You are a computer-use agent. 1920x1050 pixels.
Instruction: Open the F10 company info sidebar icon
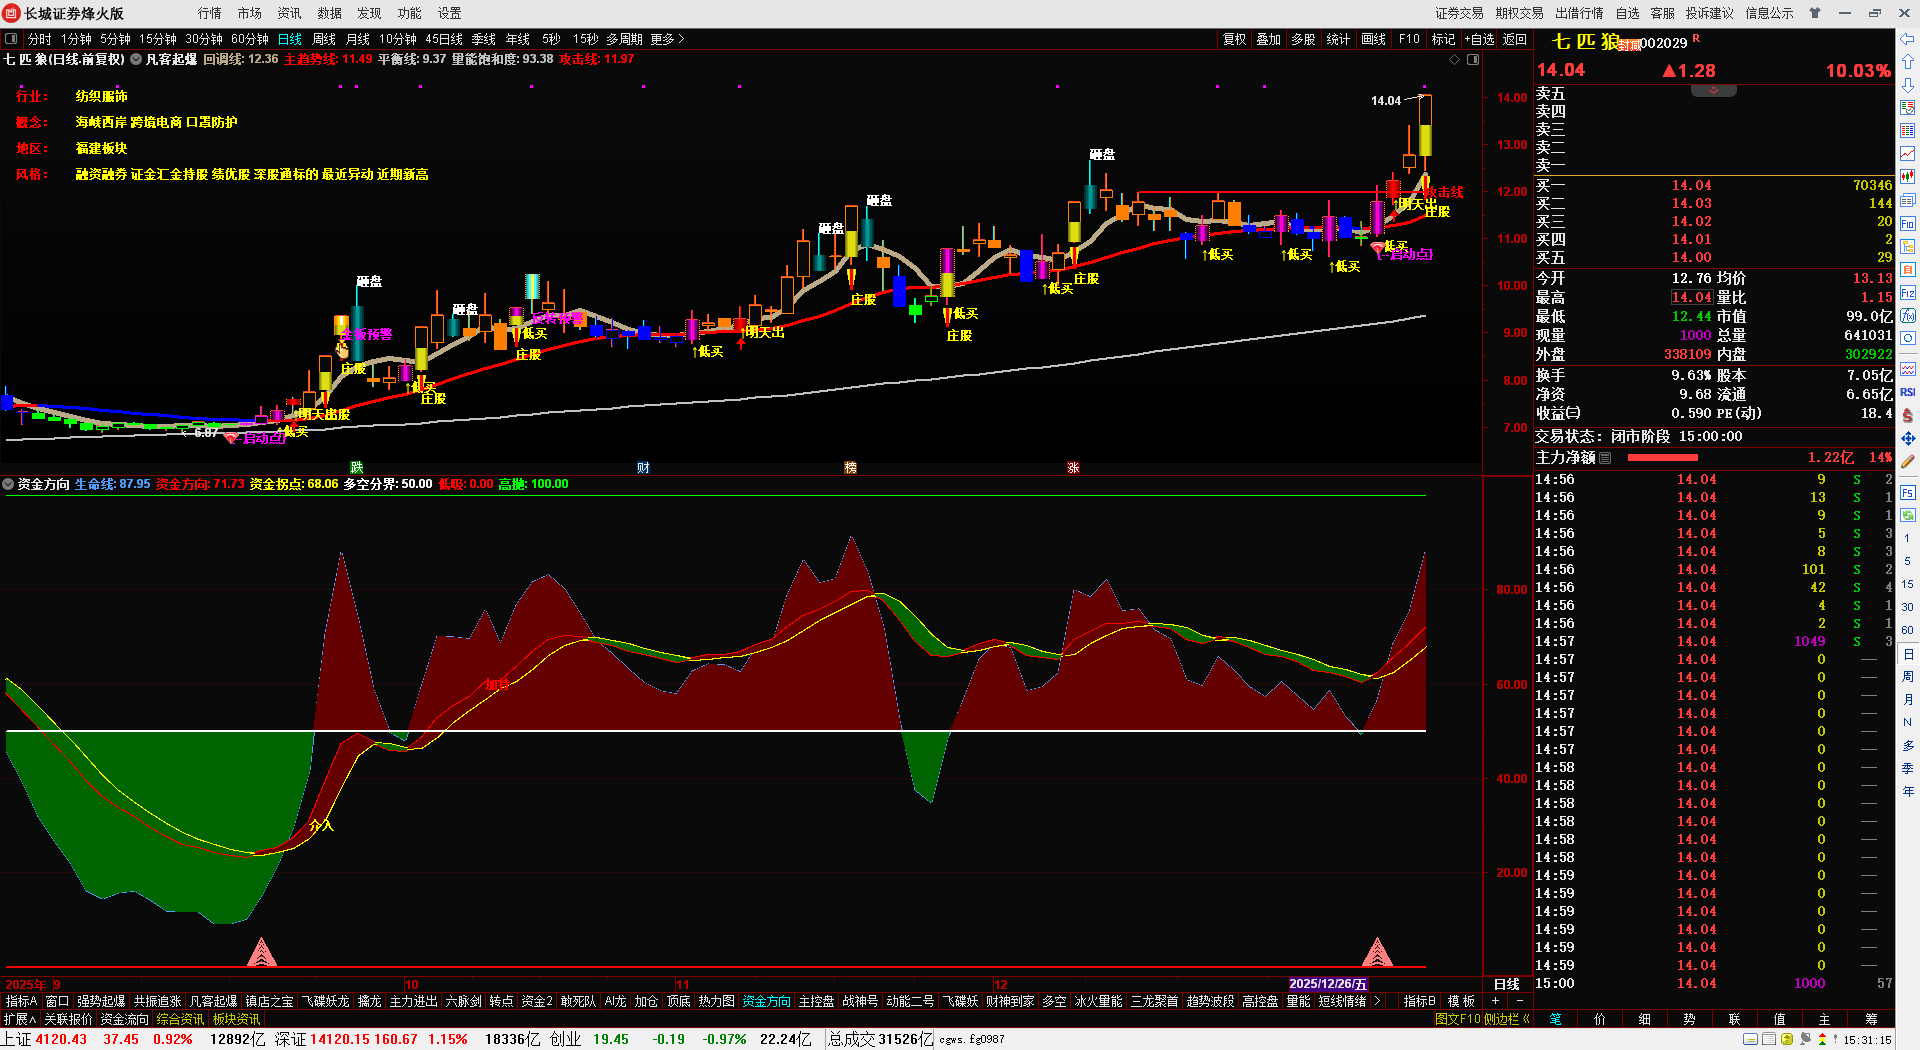point(1908,224)
